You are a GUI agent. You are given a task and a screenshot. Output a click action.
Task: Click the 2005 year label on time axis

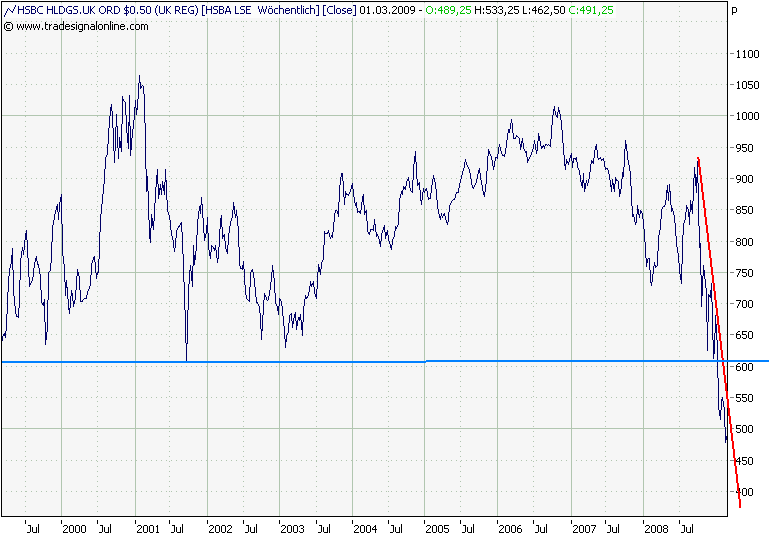point(437,529)
